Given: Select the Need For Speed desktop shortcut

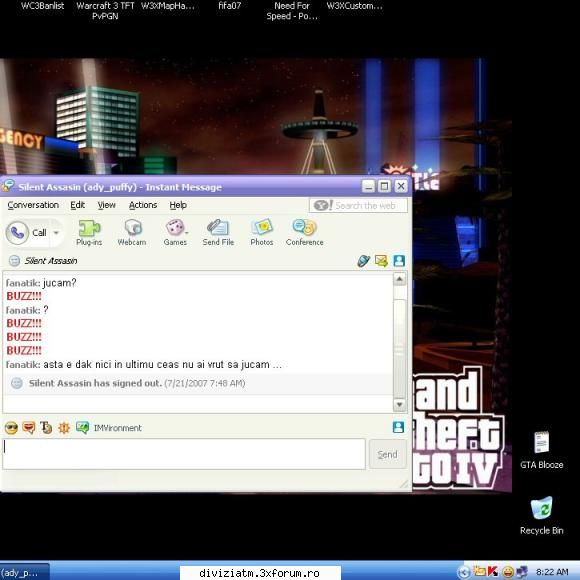Looking at the screenshot, I should [292, 11].
